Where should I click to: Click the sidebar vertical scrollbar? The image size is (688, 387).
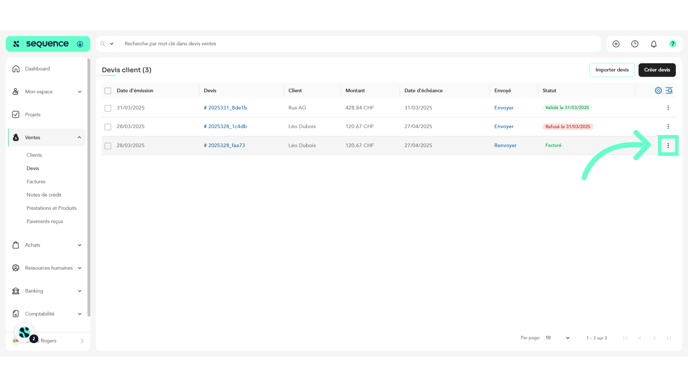89,187
